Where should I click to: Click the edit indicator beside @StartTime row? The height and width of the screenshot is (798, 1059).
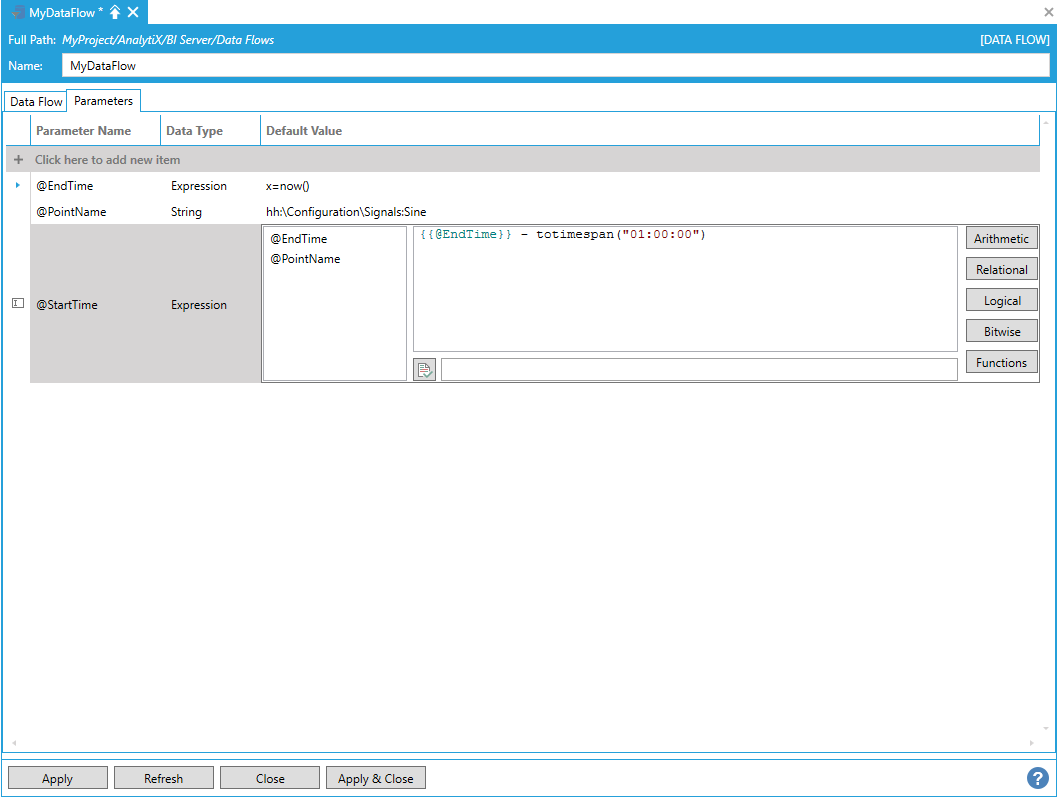[17, 304]
